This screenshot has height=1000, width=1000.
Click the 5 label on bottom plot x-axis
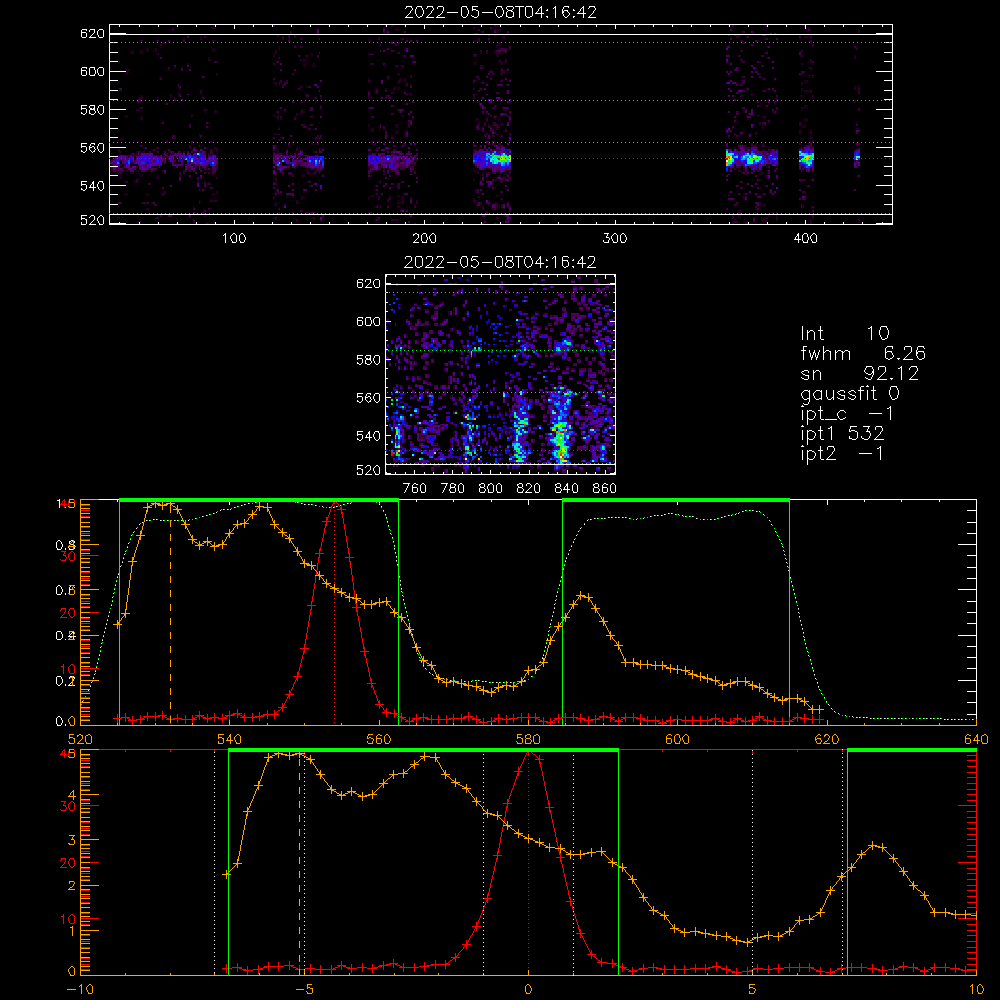pos(753,990)
